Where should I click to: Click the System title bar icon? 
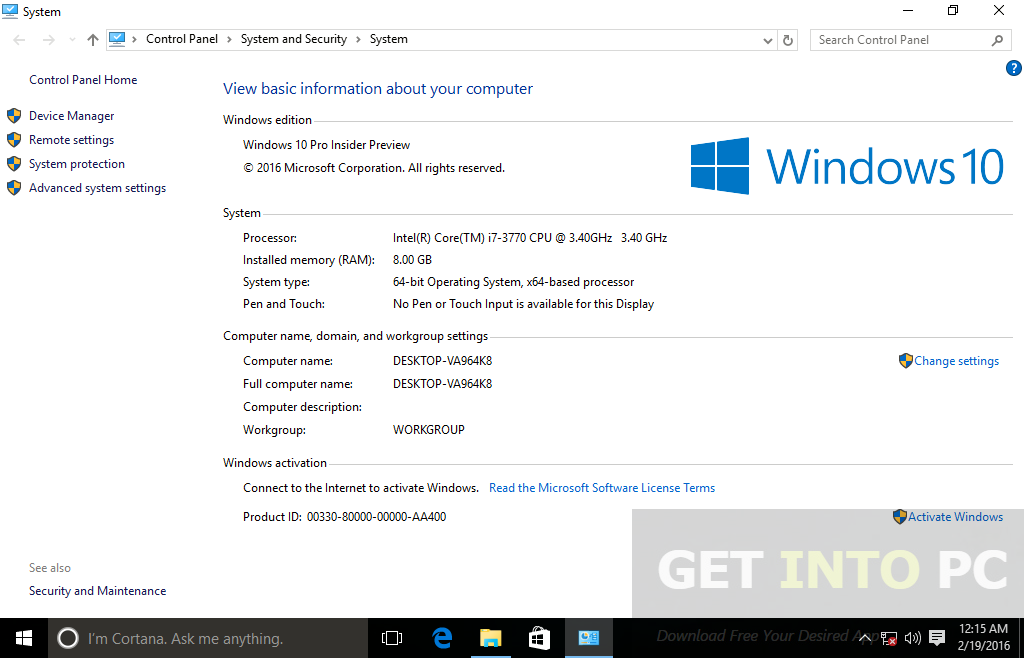[10, 11]
